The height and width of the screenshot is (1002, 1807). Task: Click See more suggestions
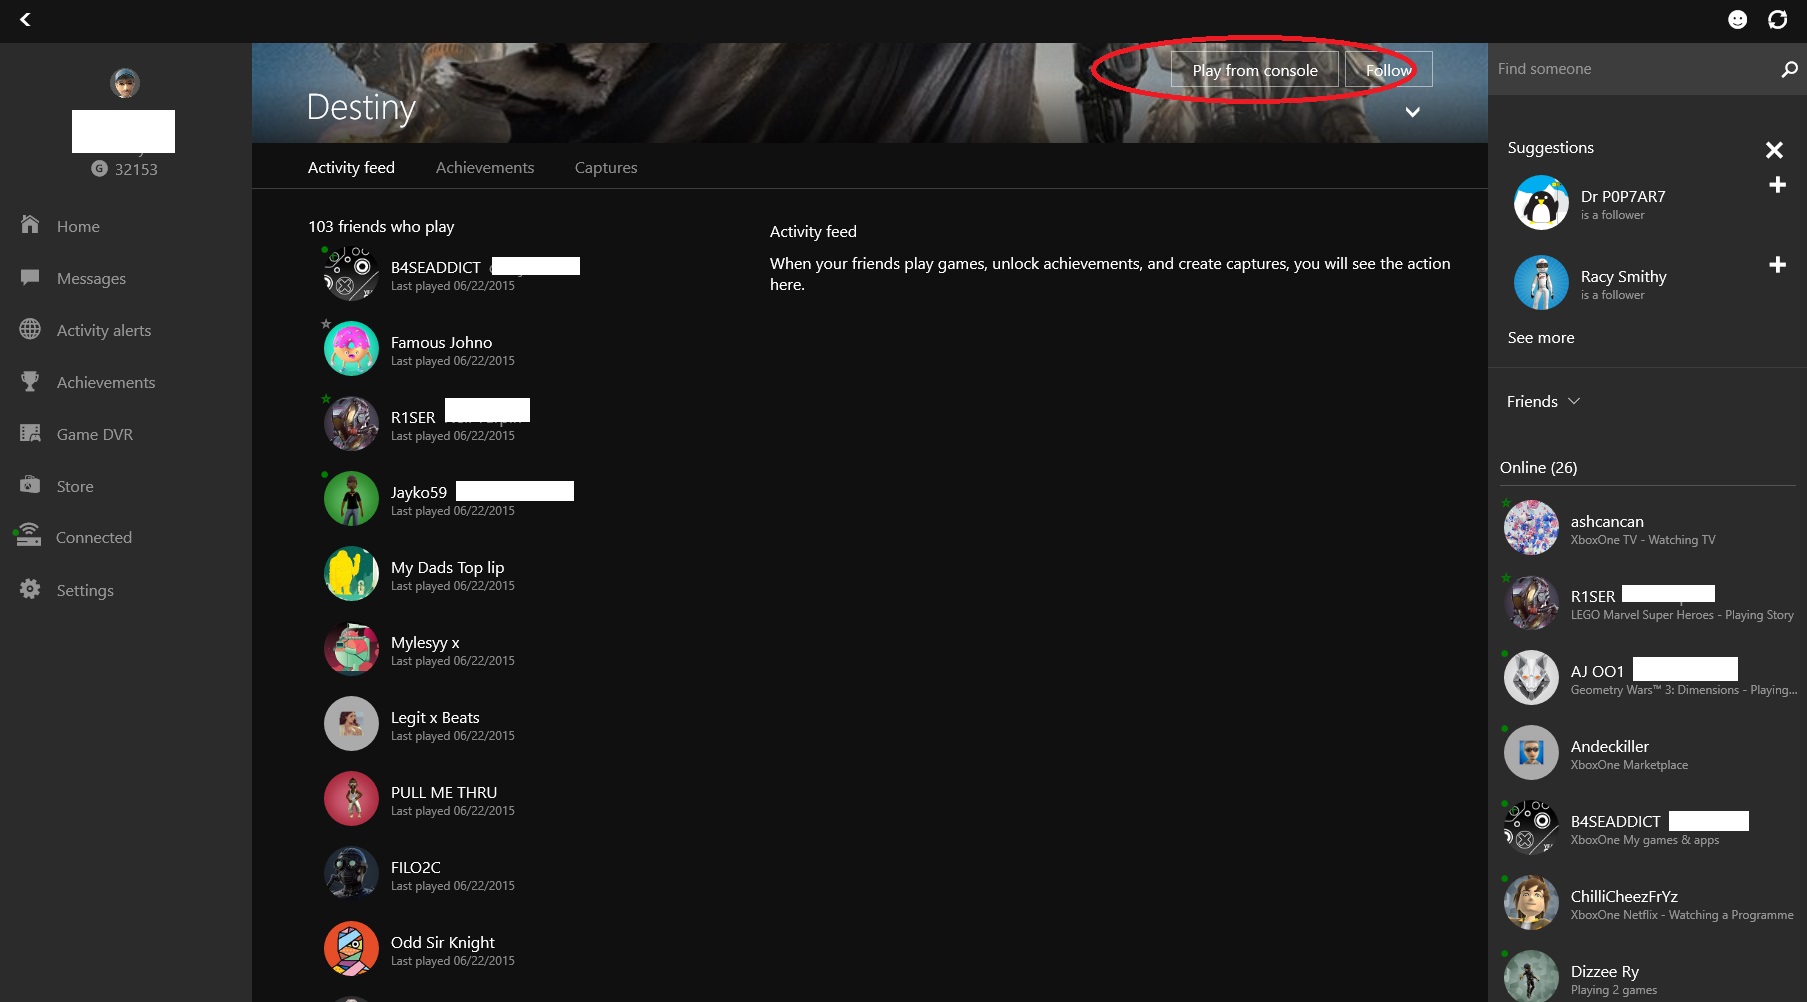pyautogui.click(x=1541, y=337)
